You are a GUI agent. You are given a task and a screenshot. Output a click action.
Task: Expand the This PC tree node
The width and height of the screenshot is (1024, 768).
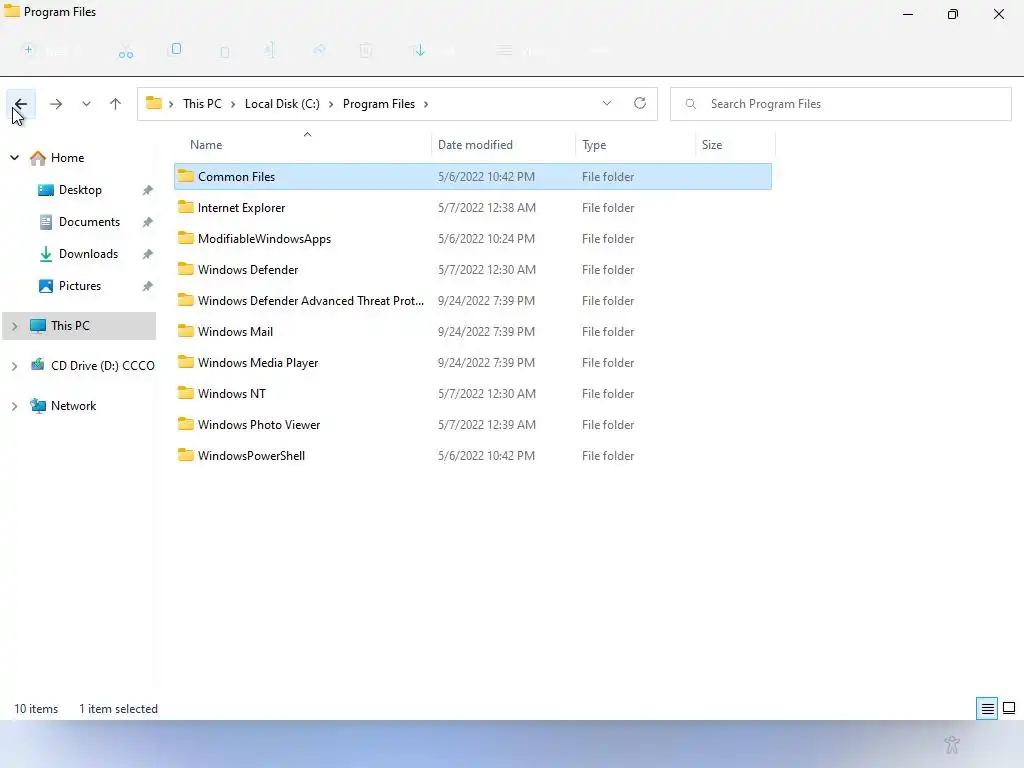[x=14, y=326]
